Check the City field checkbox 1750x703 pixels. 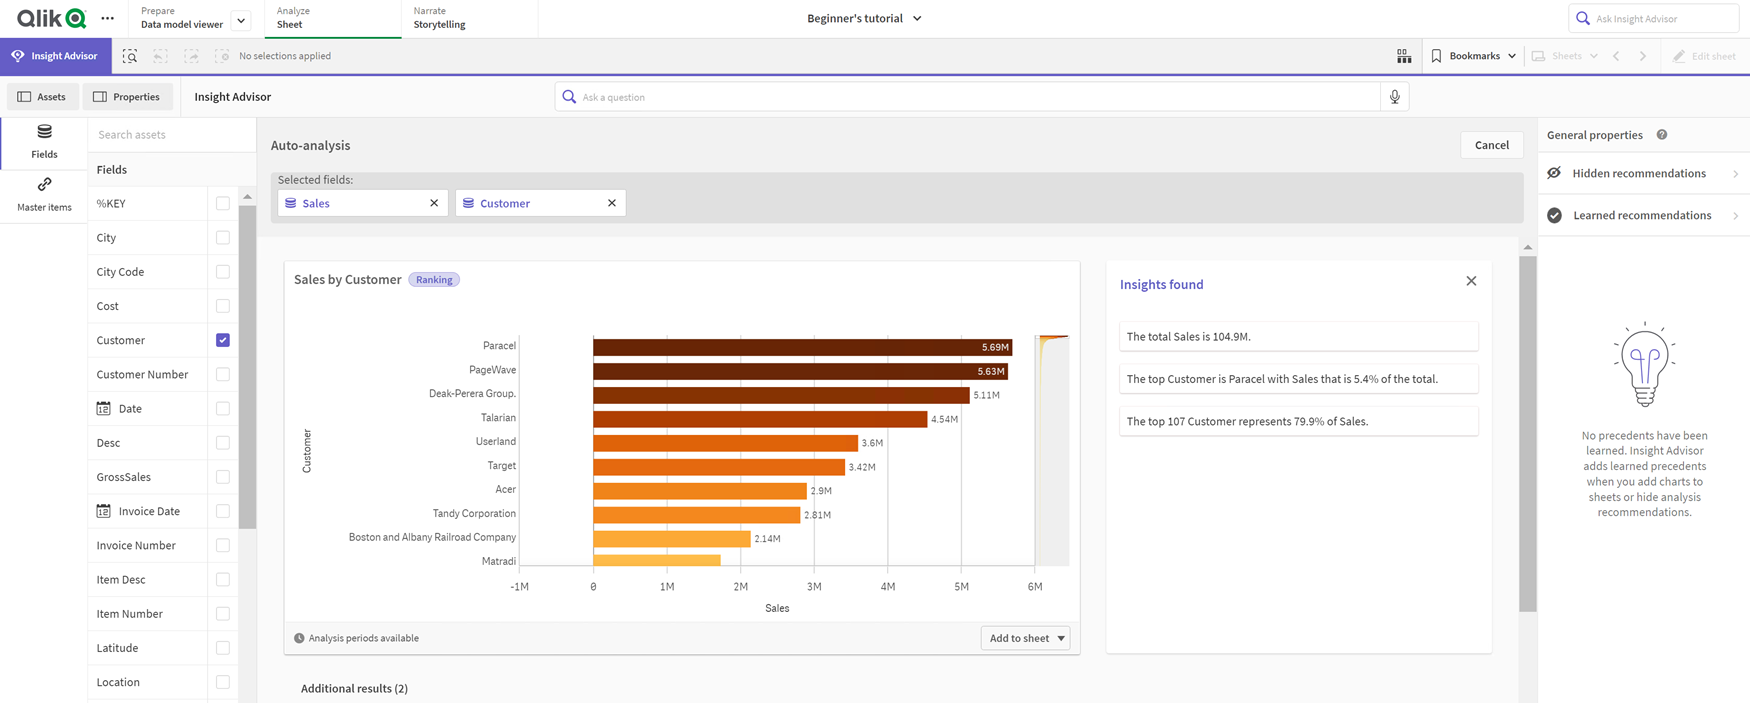223,238
